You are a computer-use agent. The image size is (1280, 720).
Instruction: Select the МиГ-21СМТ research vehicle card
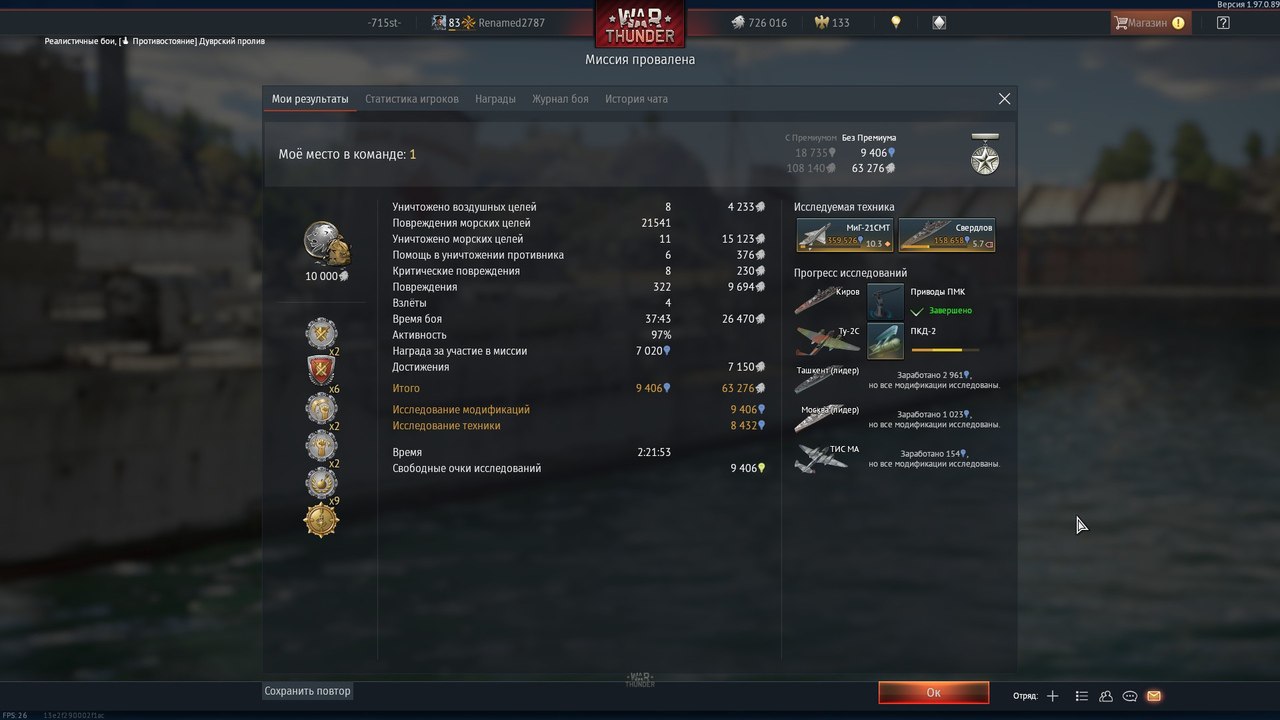tap(845, 235)
